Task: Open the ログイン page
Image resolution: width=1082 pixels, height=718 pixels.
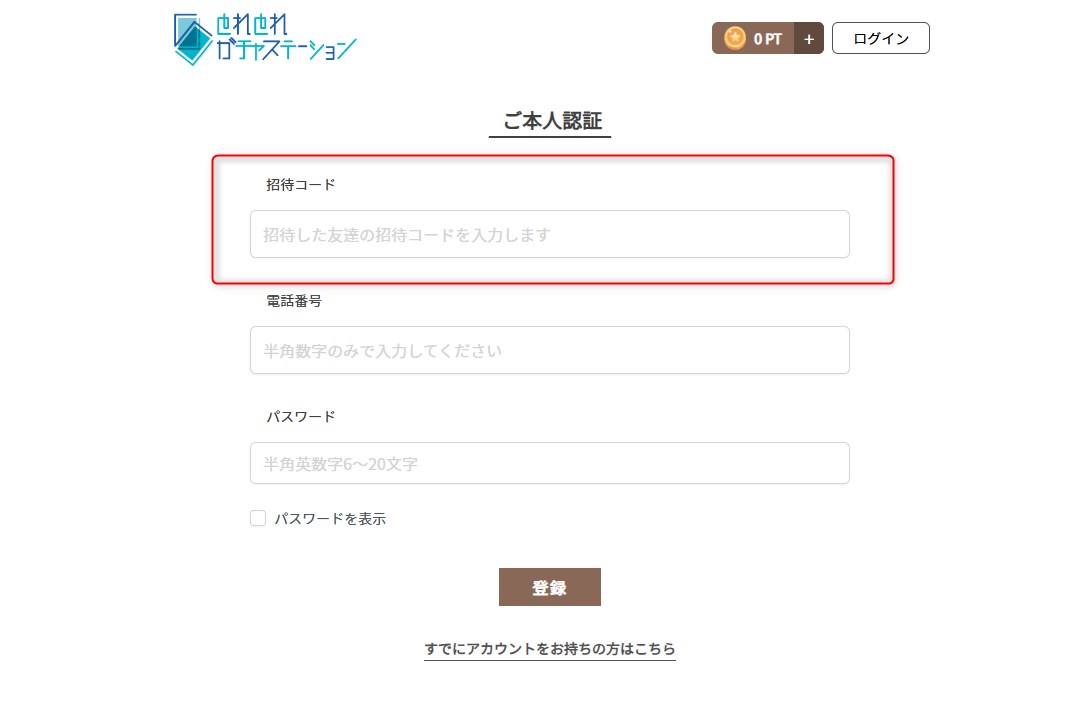Action: click(x=880, y=38)
